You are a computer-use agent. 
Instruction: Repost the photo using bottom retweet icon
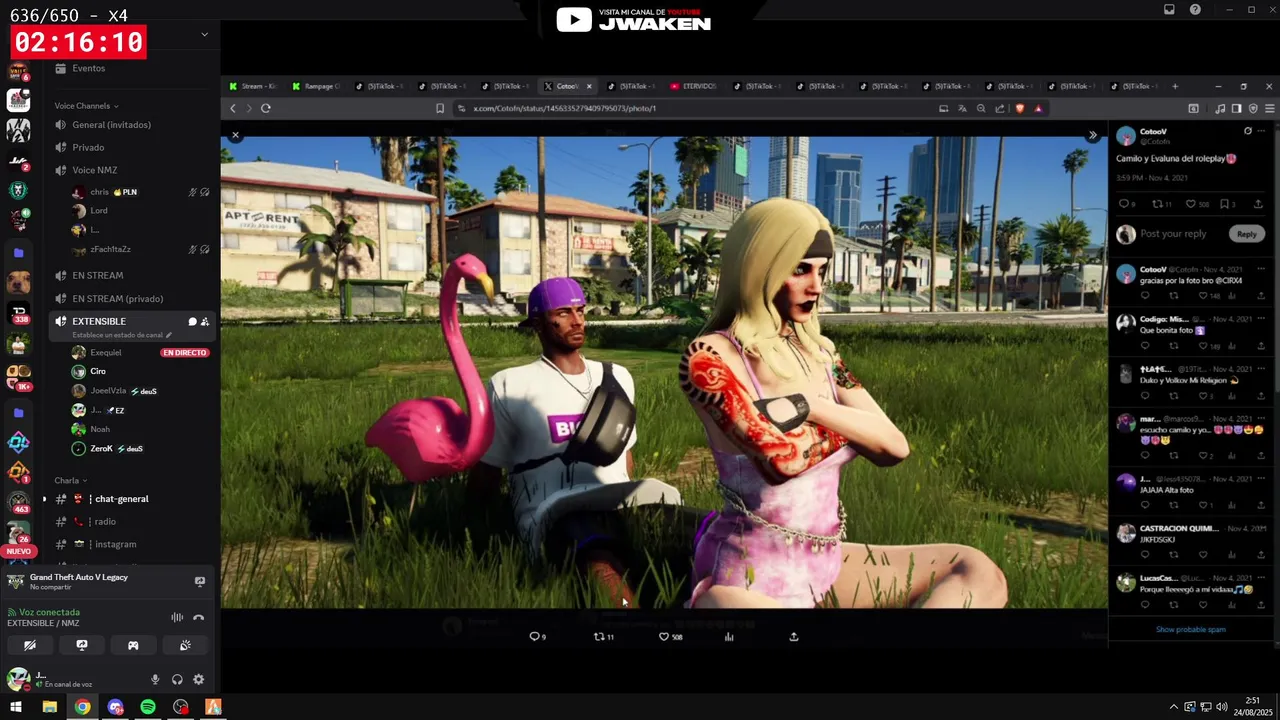click(599, 636)
